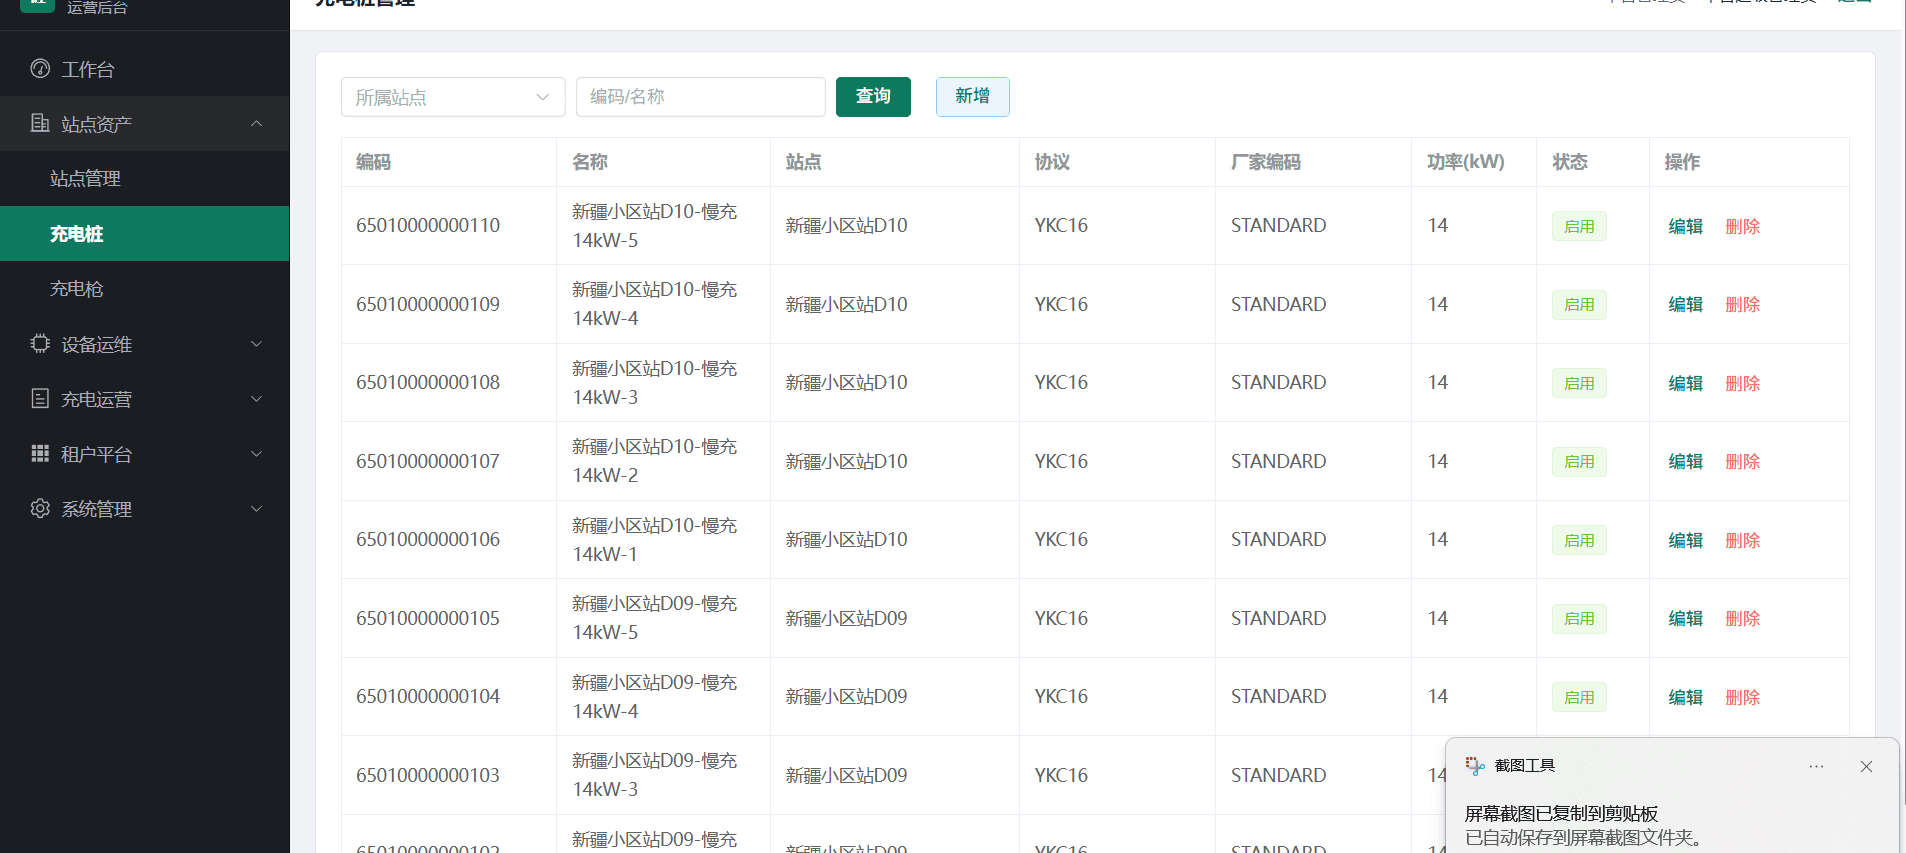
Task: Edit row 65010000000104
Action: point(1685,697)
